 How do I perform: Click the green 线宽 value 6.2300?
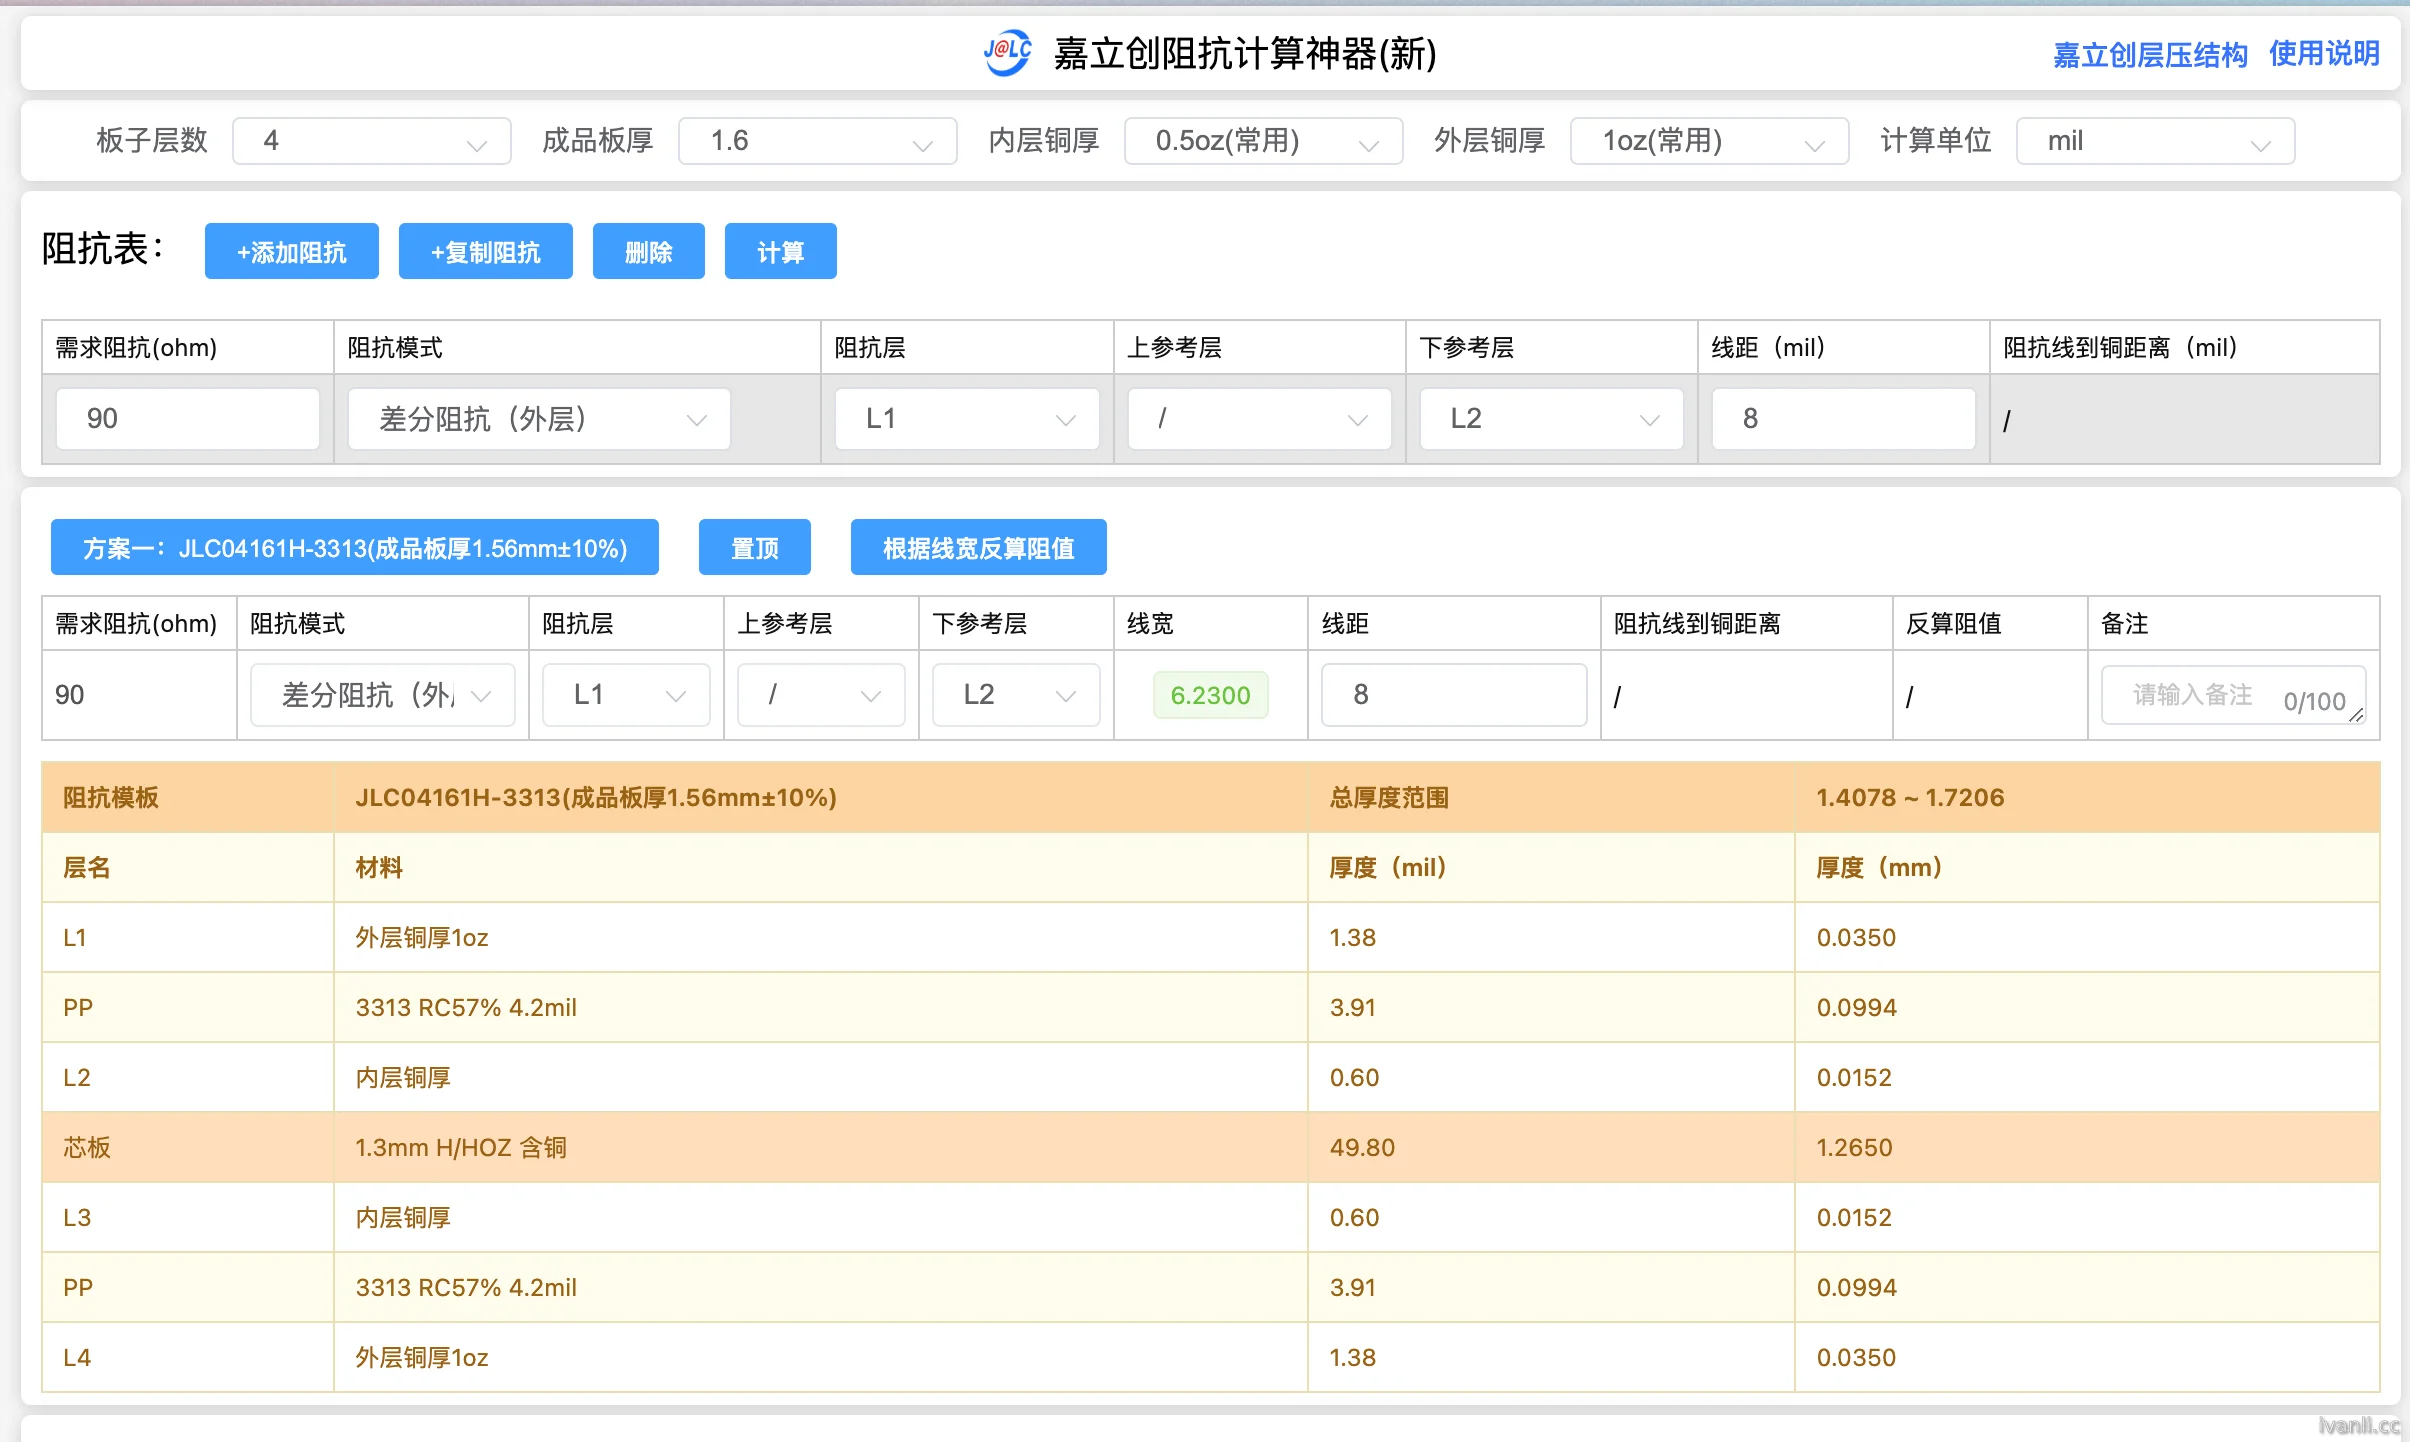(x=1211, y=695)
